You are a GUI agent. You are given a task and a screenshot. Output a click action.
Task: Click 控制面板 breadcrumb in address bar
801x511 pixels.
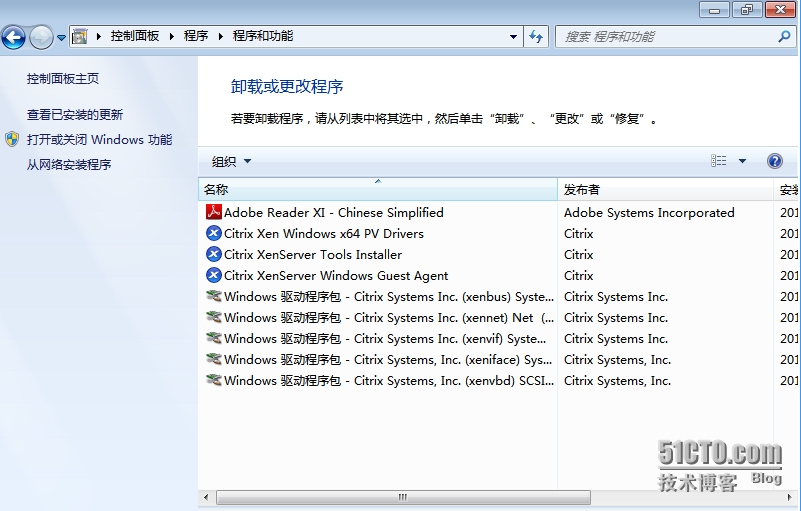pyautogui.click(x=135, y=36)
